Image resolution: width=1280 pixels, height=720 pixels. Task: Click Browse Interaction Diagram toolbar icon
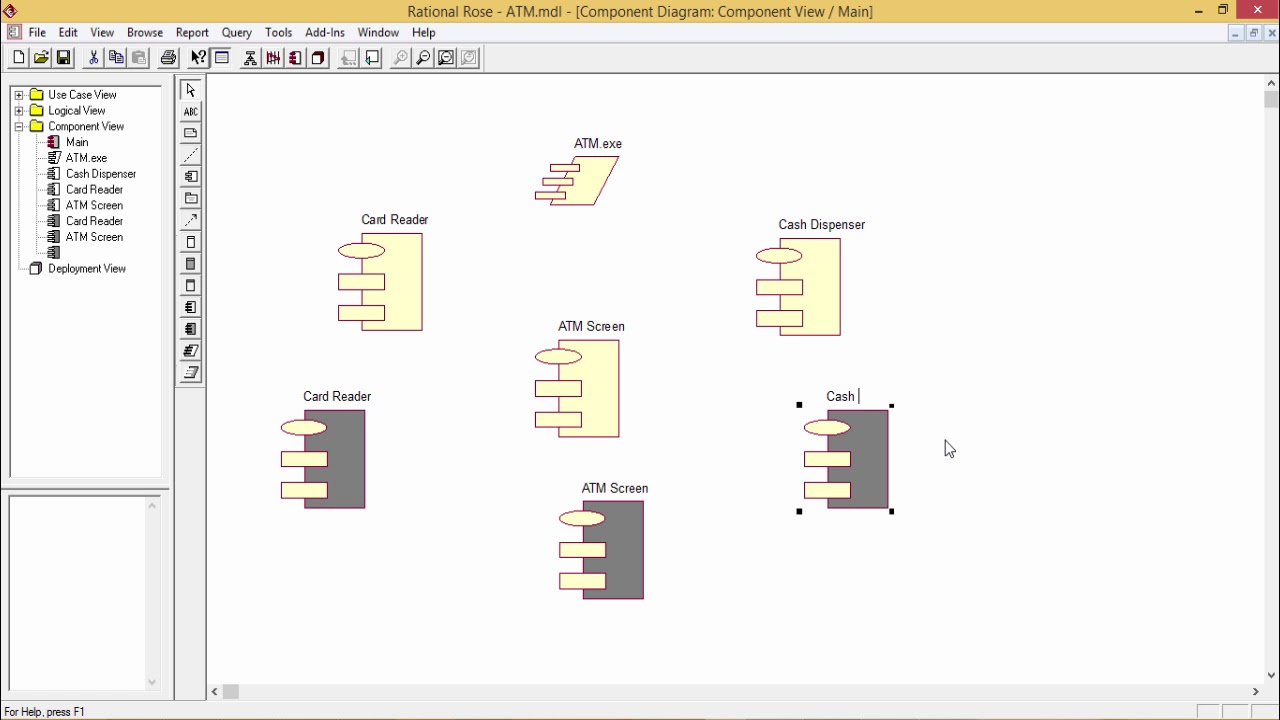point(273,58)
